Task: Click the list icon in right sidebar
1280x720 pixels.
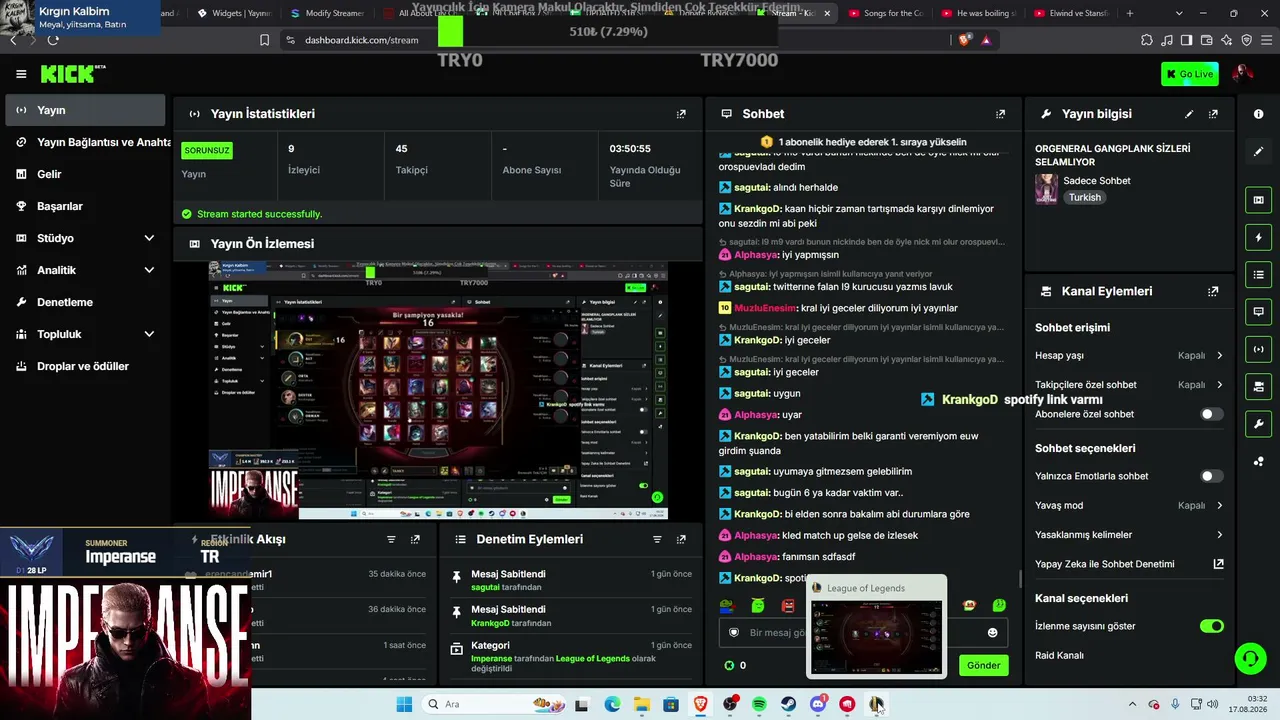Action: 1258,275
